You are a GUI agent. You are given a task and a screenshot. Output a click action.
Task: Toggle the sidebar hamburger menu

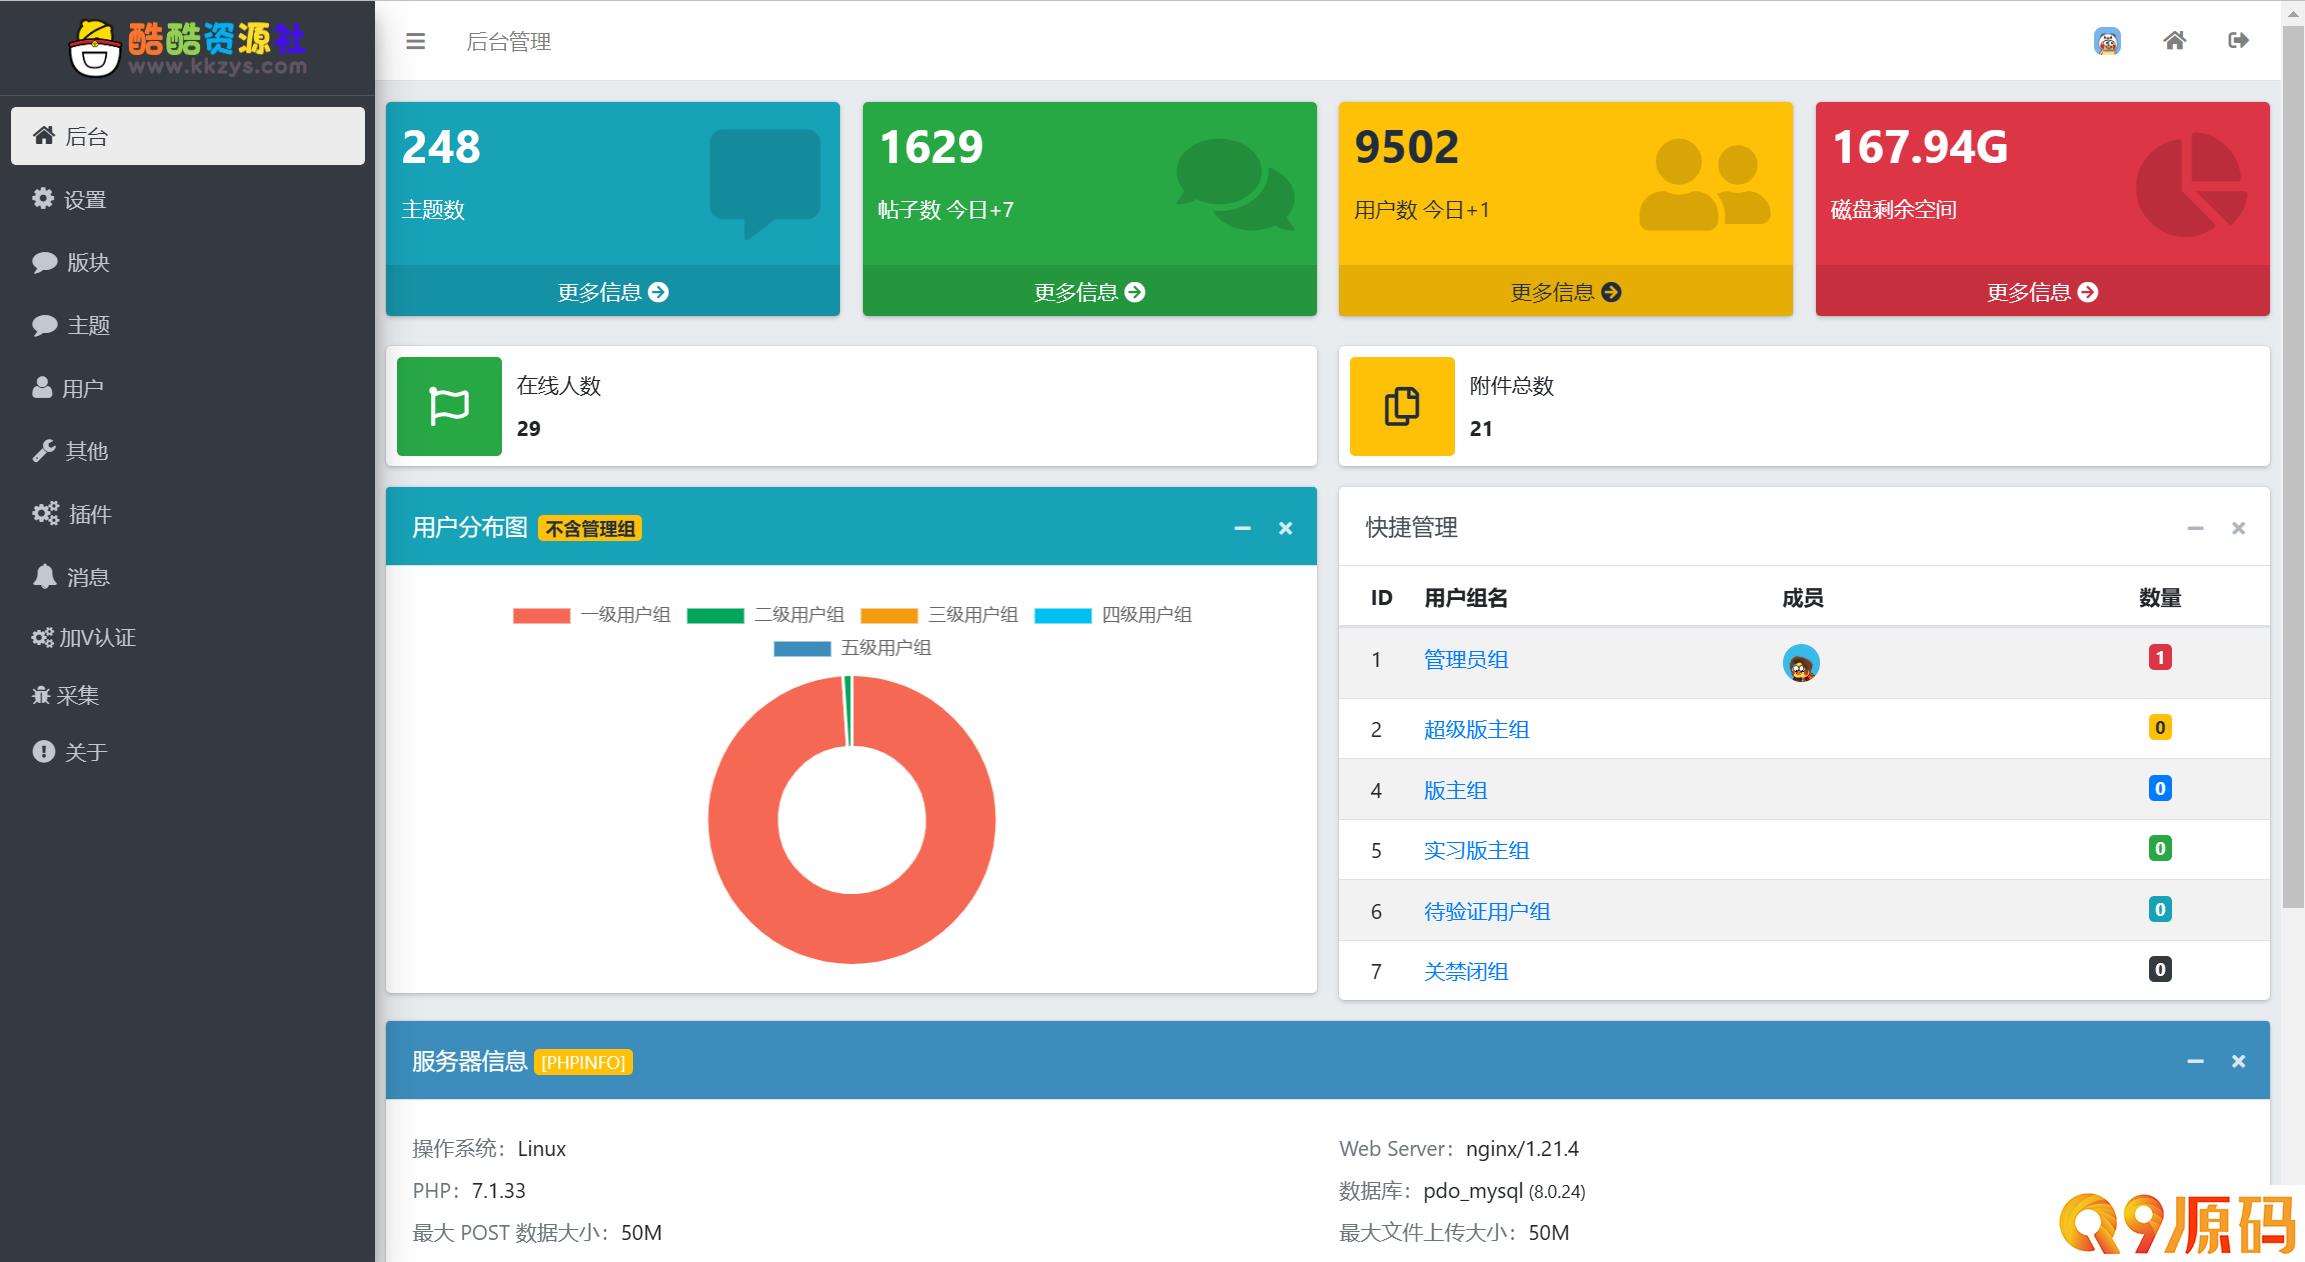coord(415,41)
